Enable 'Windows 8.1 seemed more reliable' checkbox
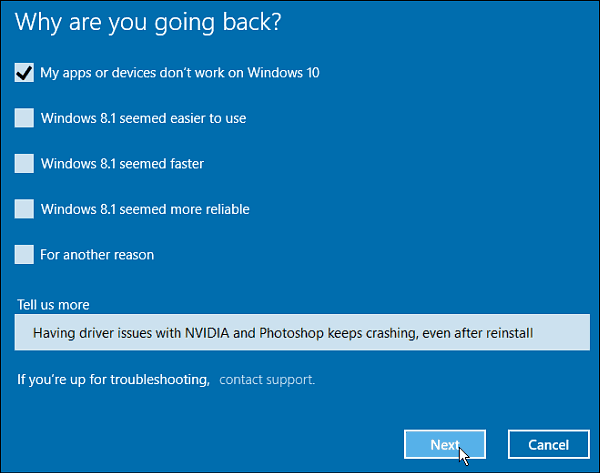600x473 pixels. (24, 209)
